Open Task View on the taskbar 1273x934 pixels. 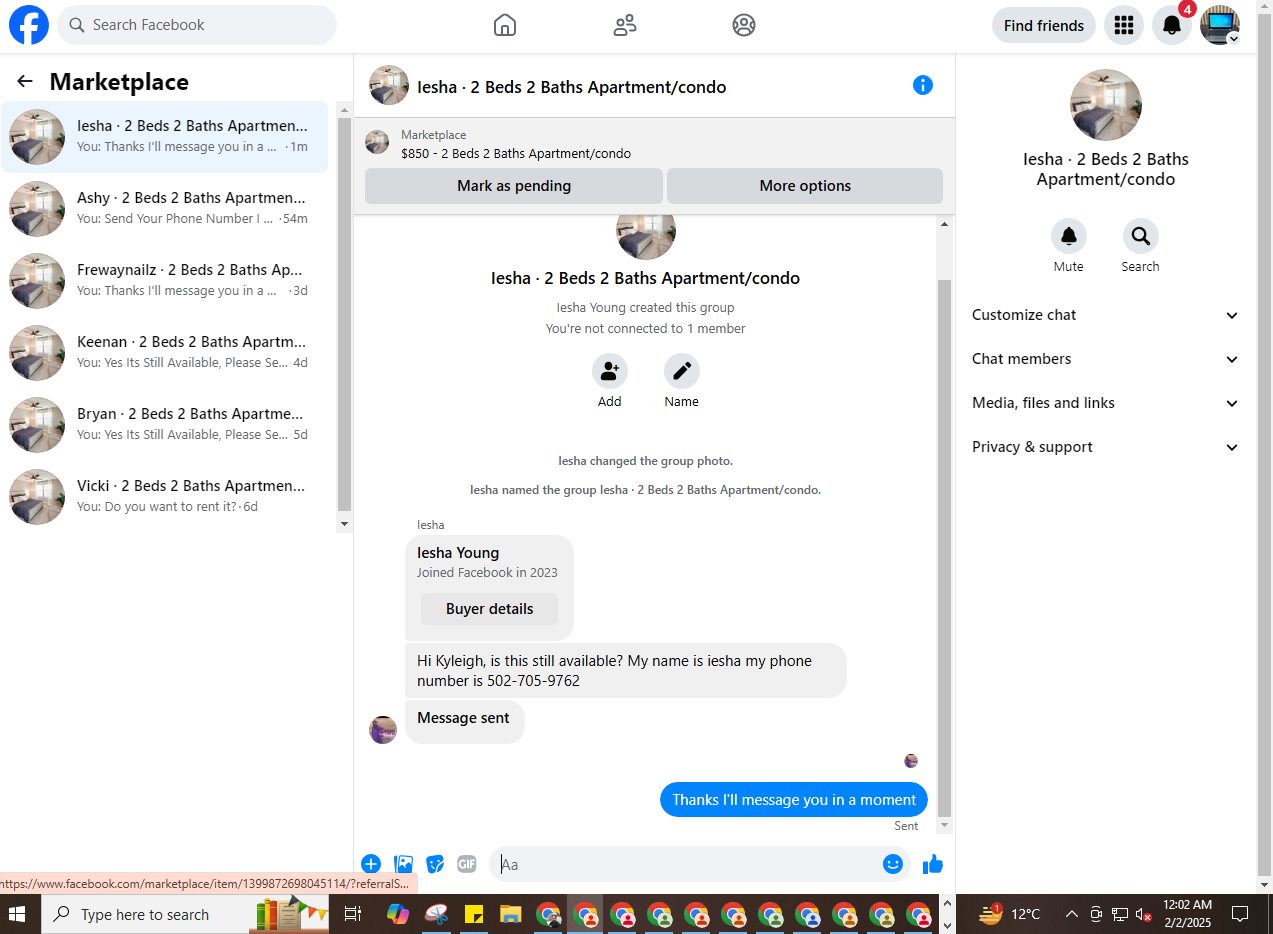pyautogui.click(x=352, y=914)
